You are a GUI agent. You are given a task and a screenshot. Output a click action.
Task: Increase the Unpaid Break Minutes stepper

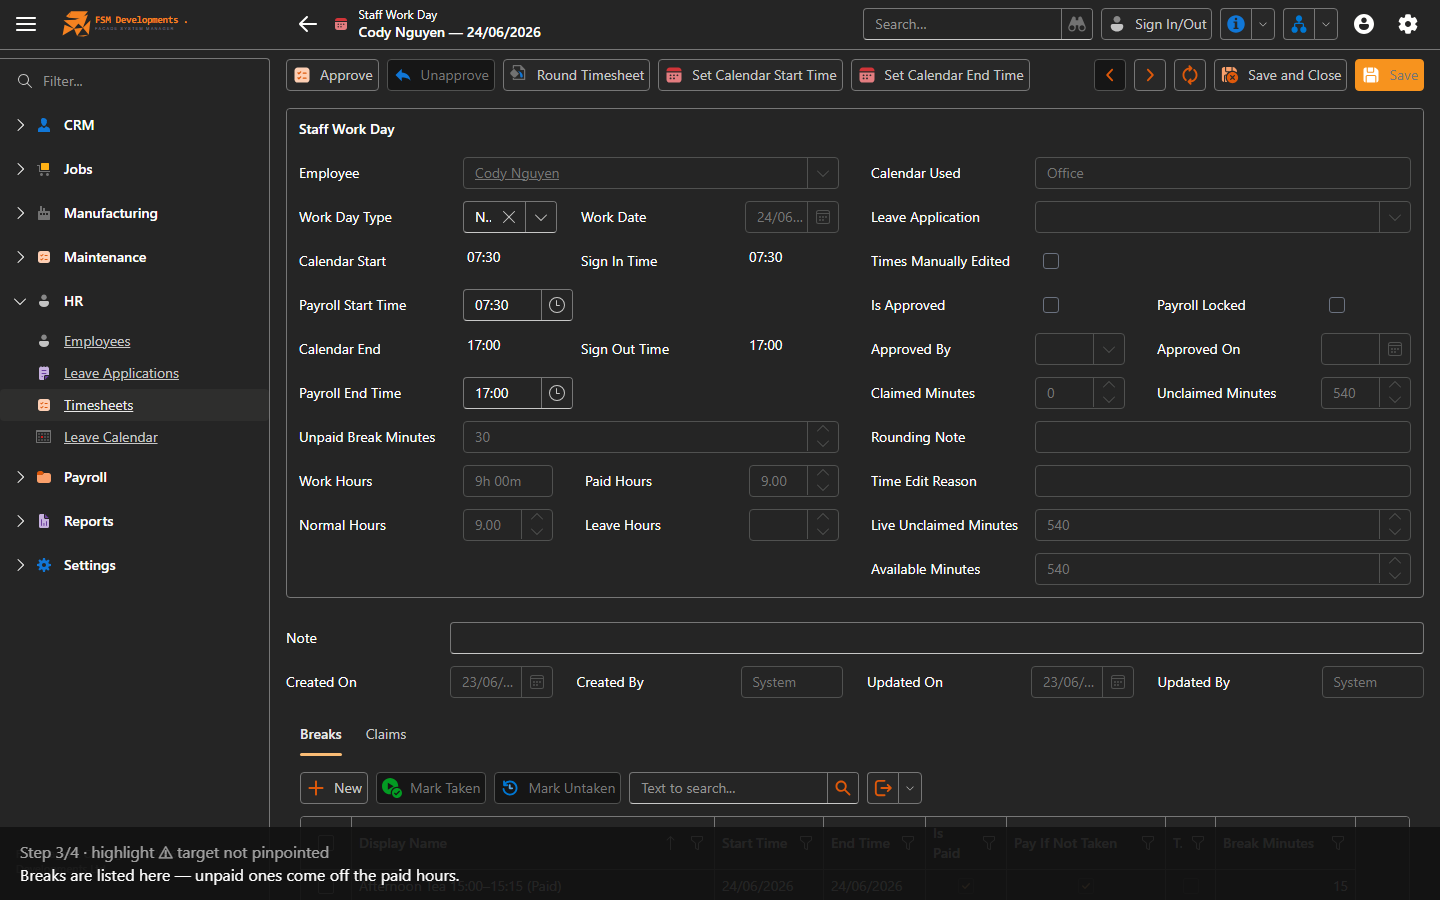[x=823, y=430]
